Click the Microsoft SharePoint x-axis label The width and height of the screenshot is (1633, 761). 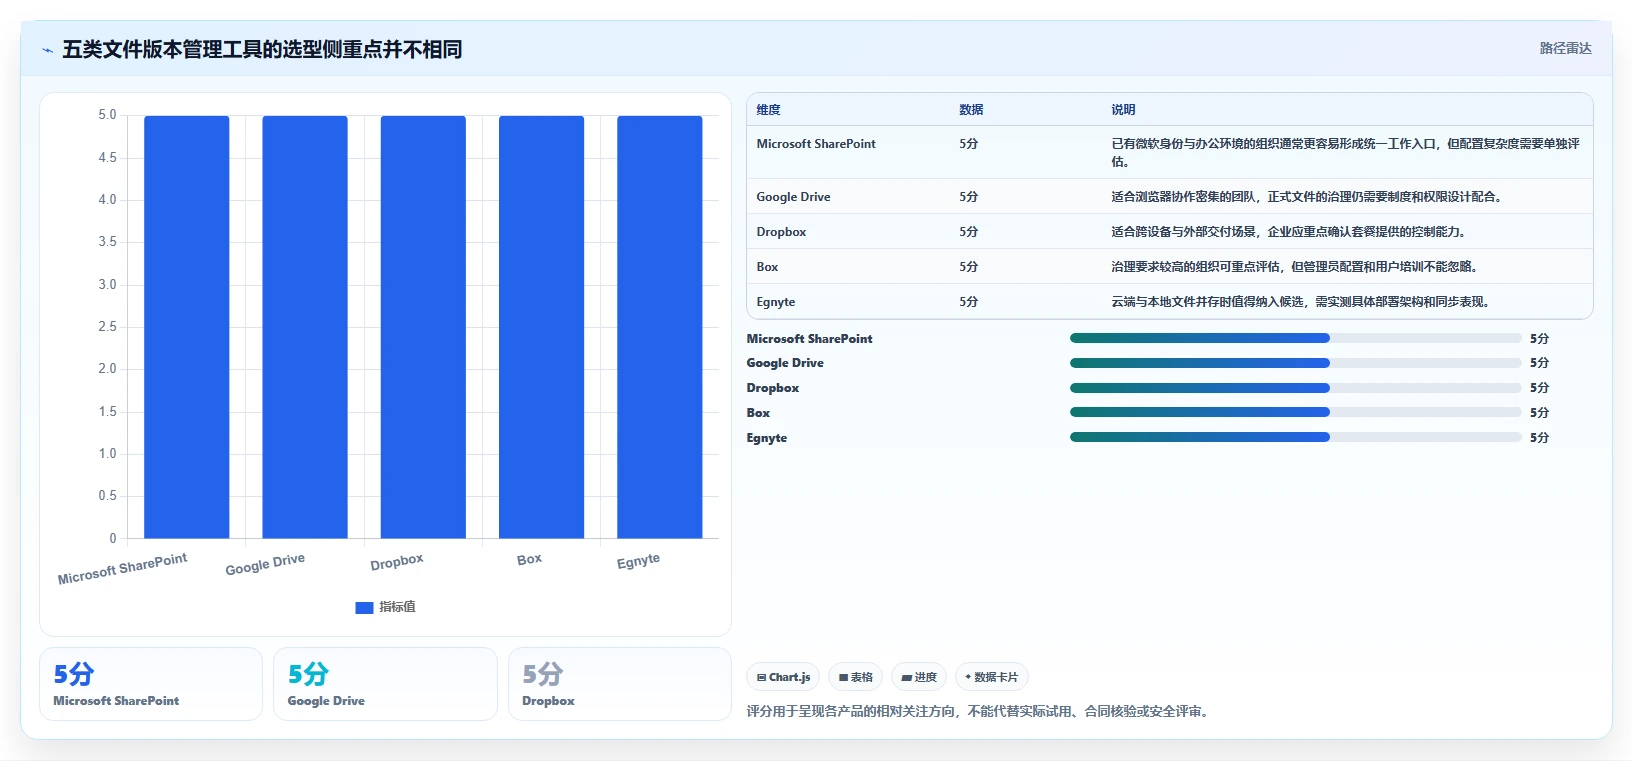122,569
